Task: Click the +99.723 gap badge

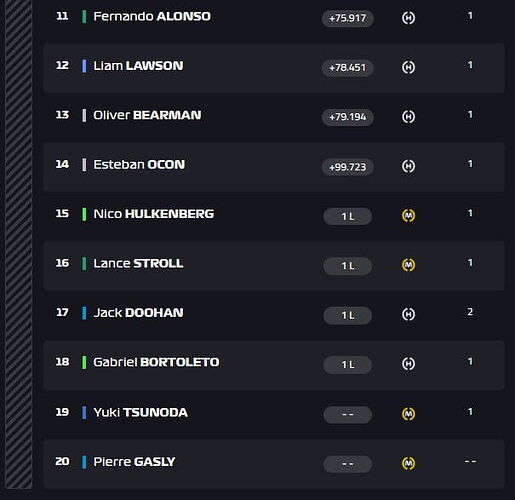Action: 347,167
